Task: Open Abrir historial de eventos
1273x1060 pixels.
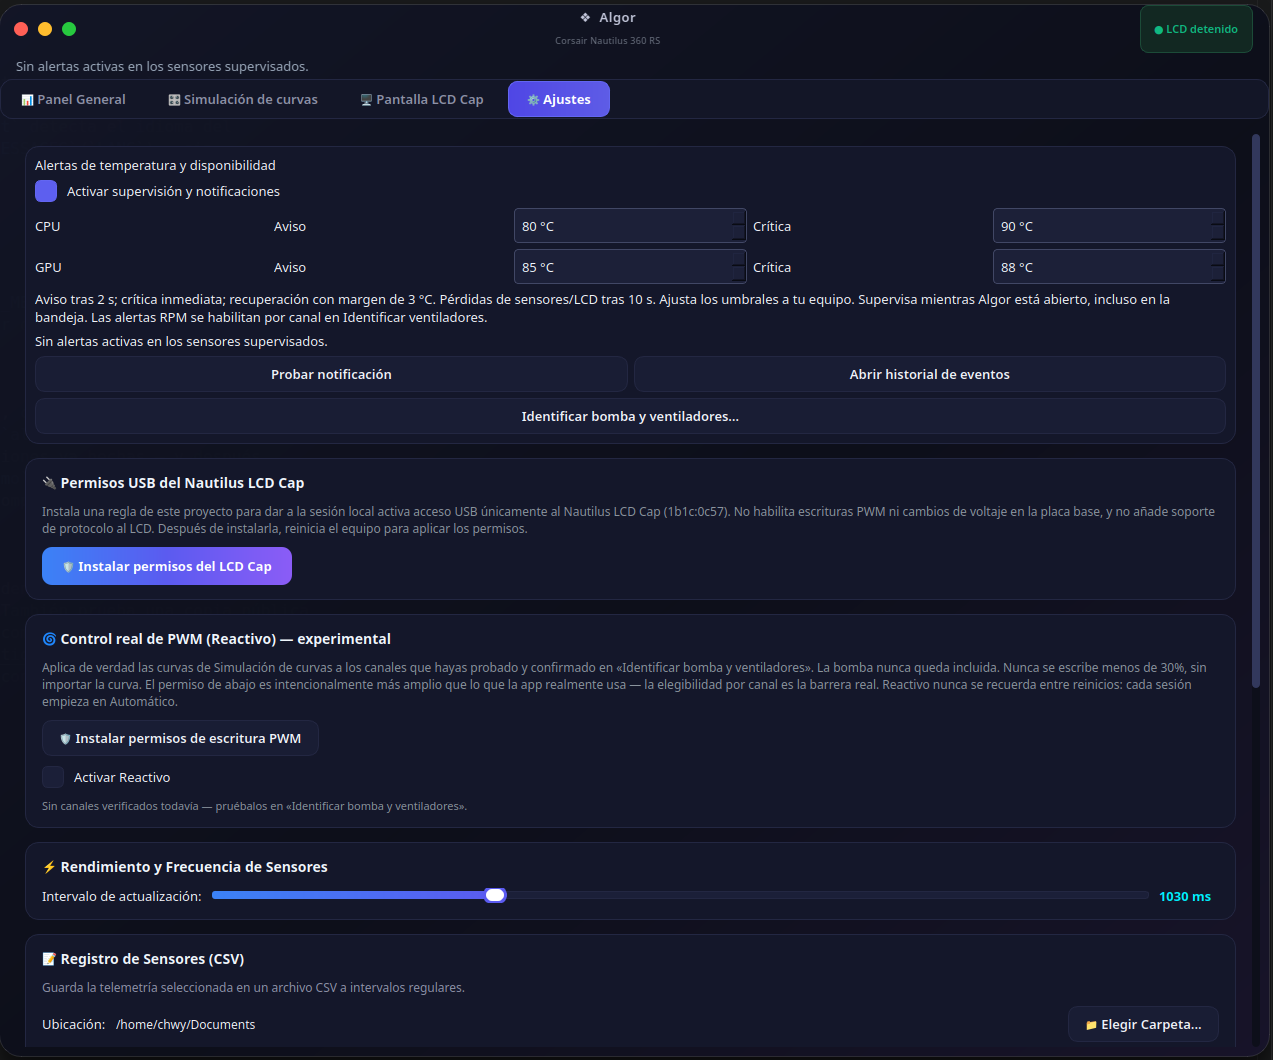Action: 930,374
